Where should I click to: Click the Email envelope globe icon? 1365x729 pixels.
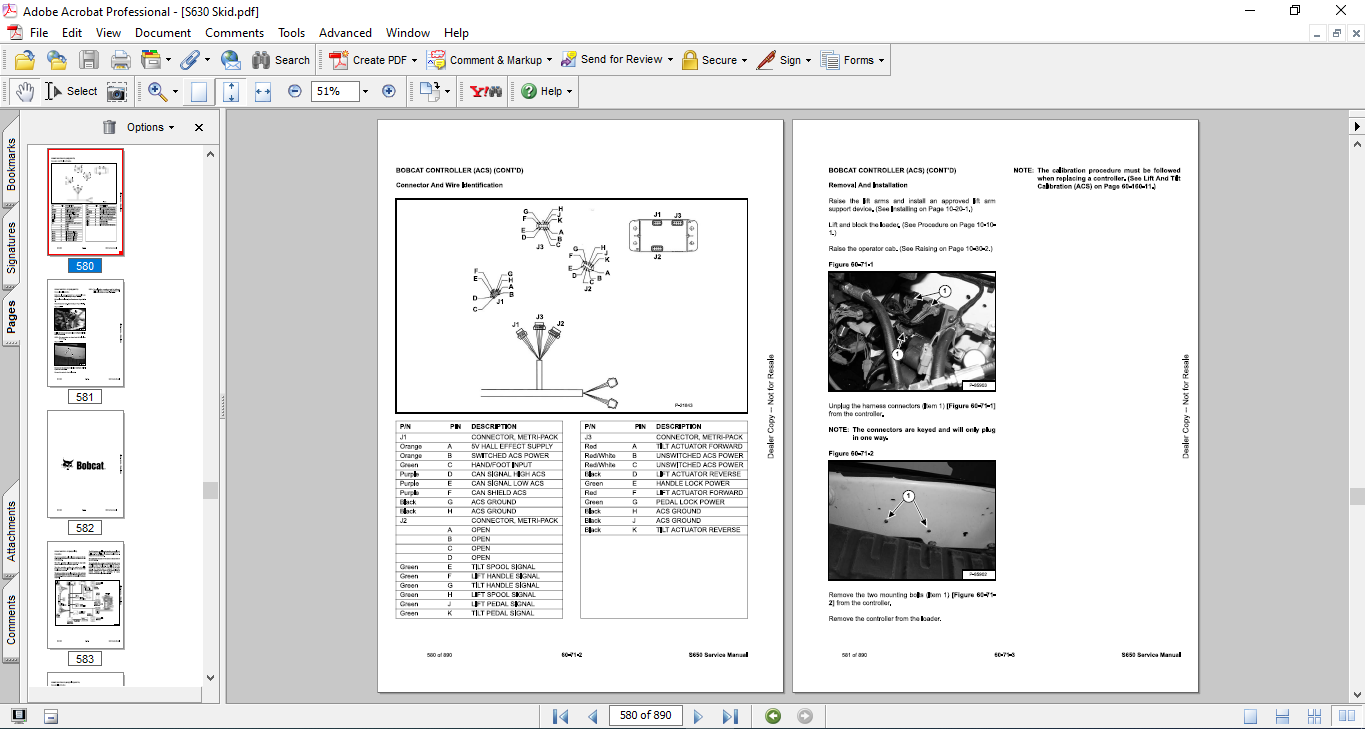(230, 60)
